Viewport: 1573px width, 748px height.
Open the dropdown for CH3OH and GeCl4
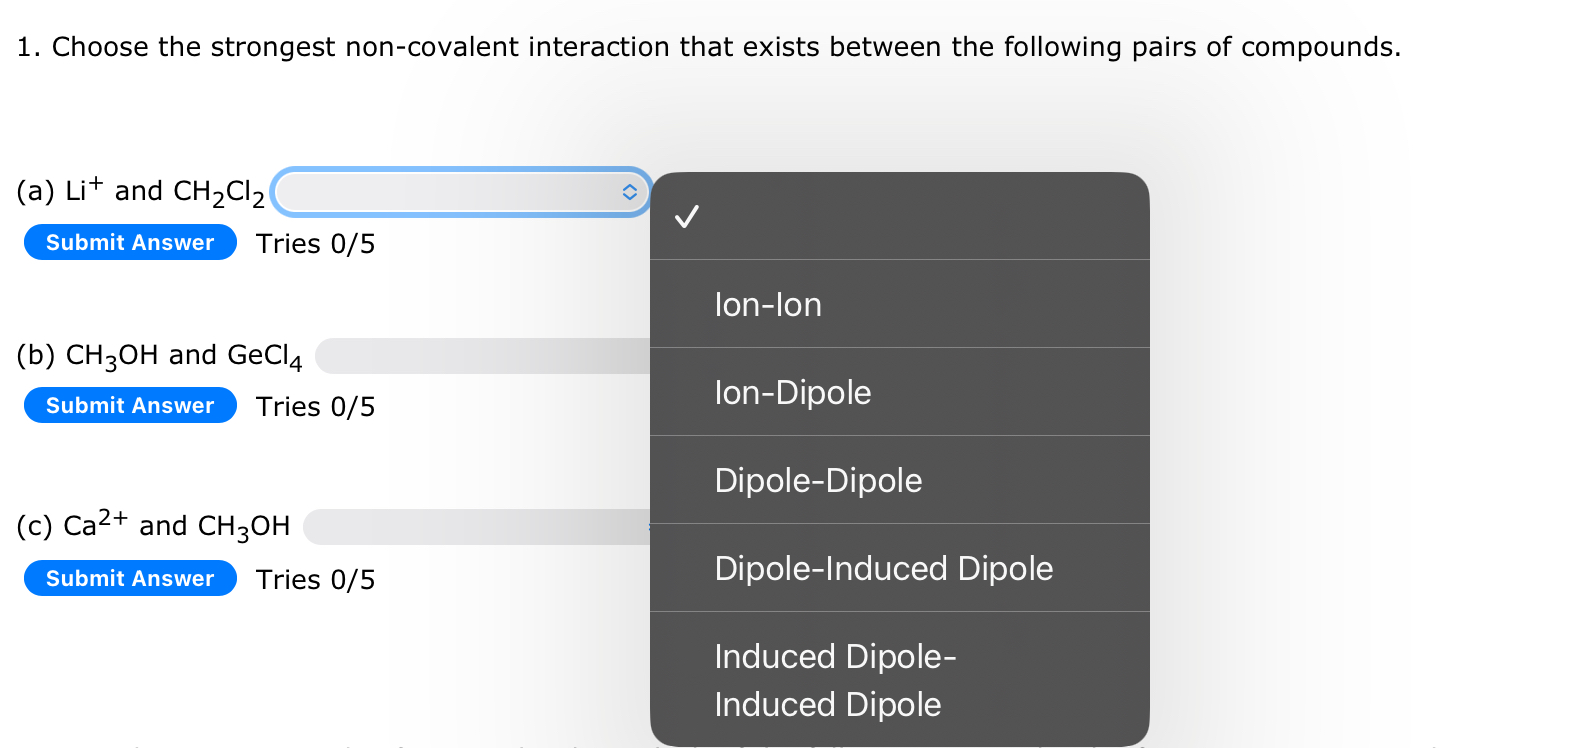click(x=482, y=356)
